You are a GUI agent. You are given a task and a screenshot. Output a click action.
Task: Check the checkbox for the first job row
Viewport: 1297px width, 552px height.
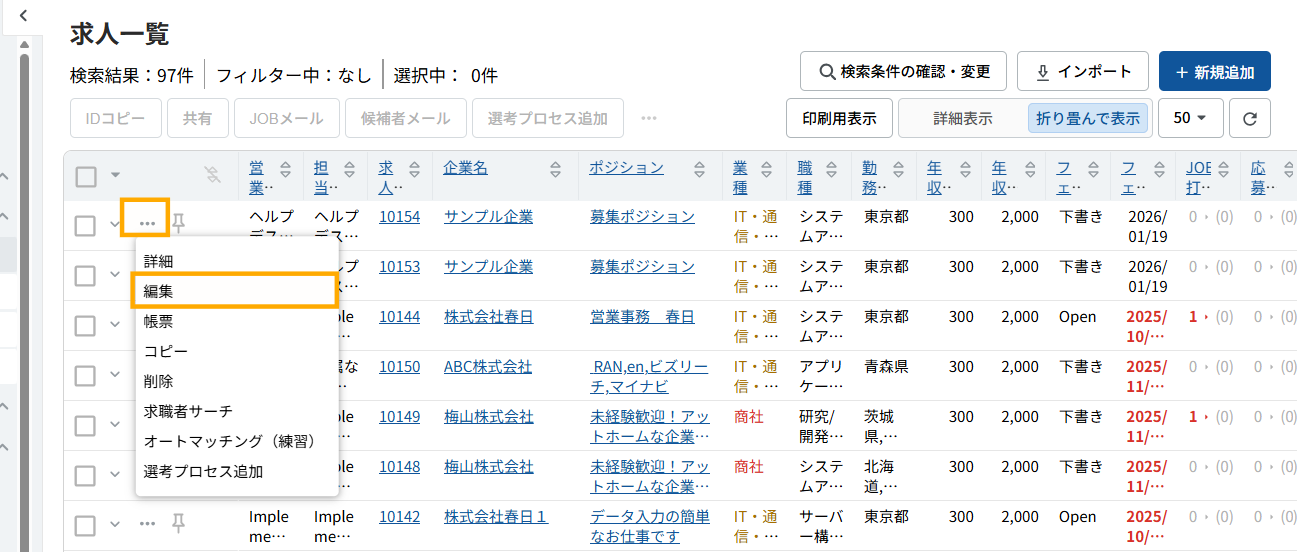tap(86, 225)
